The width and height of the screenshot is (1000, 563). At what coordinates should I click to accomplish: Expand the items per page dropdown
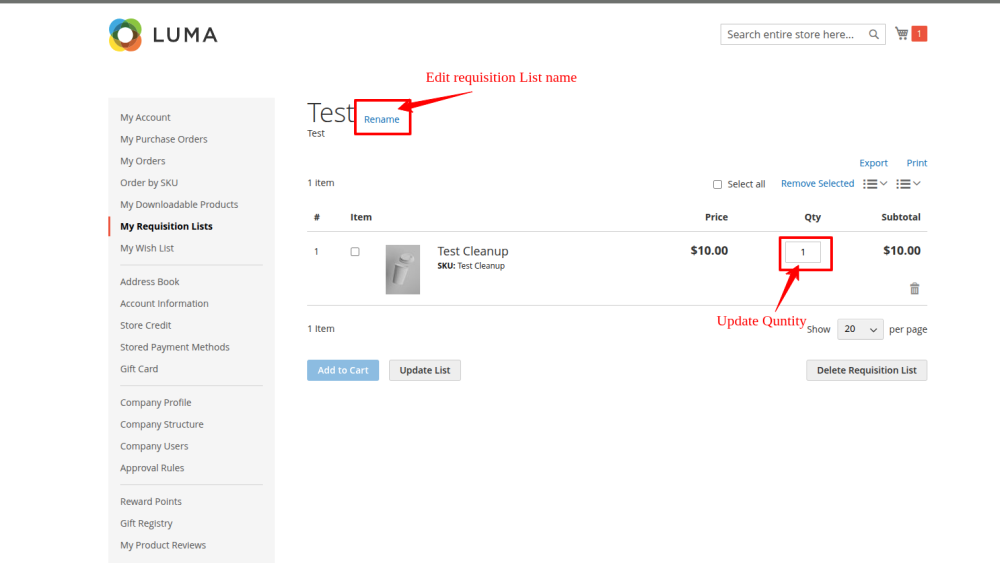coord(860,329)
